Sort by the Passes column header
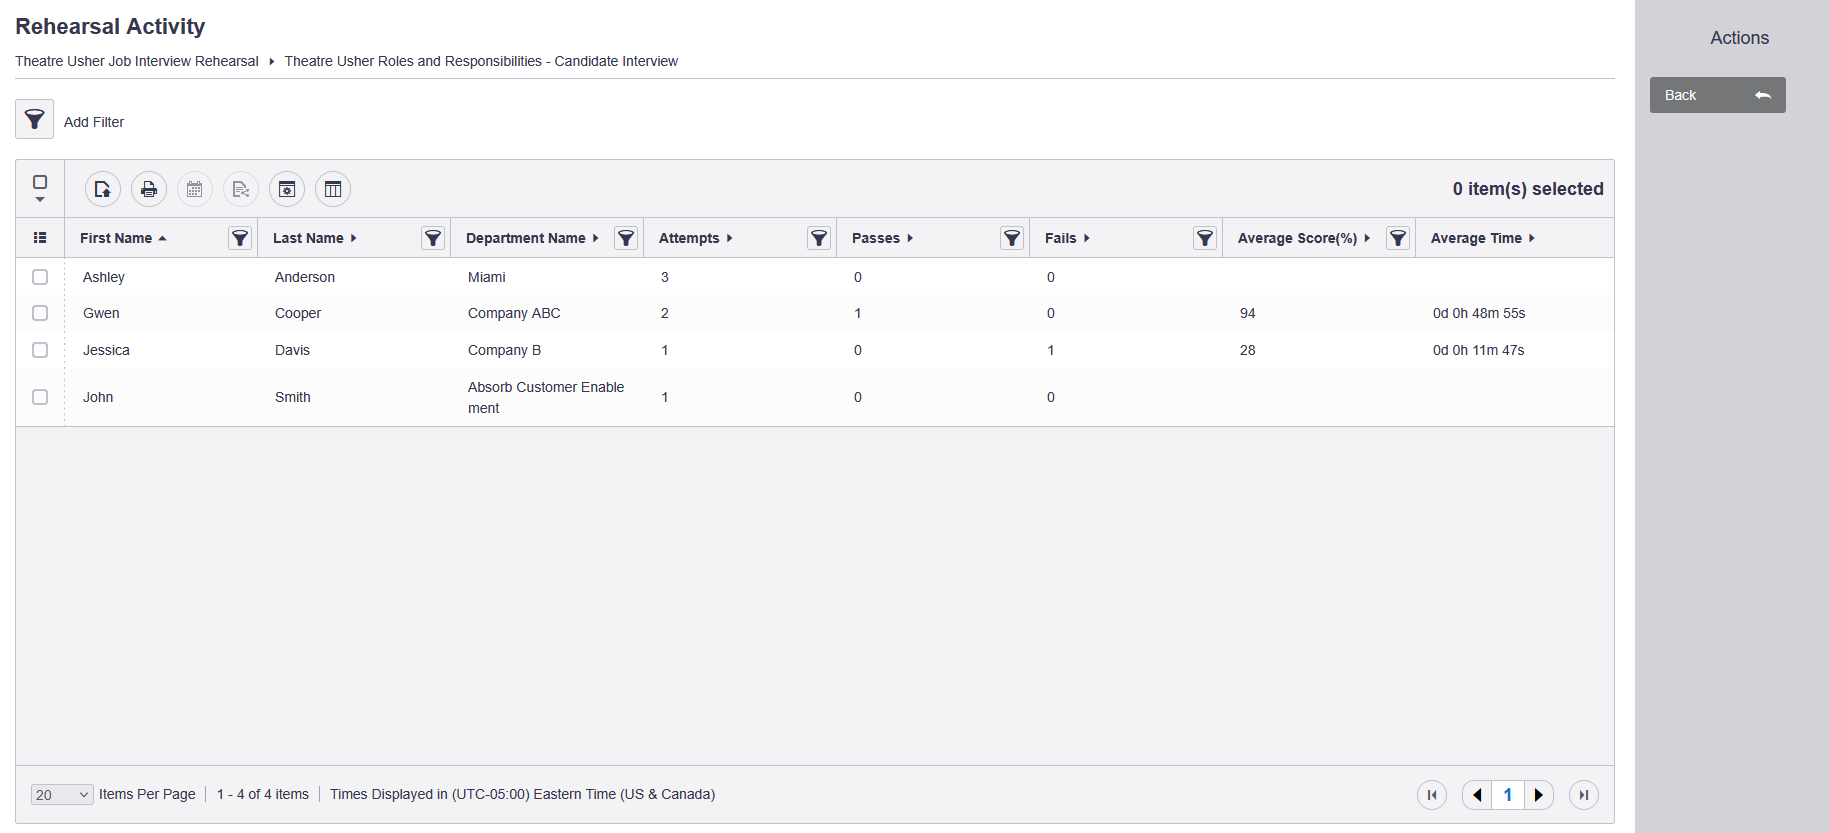 (883, 238)
